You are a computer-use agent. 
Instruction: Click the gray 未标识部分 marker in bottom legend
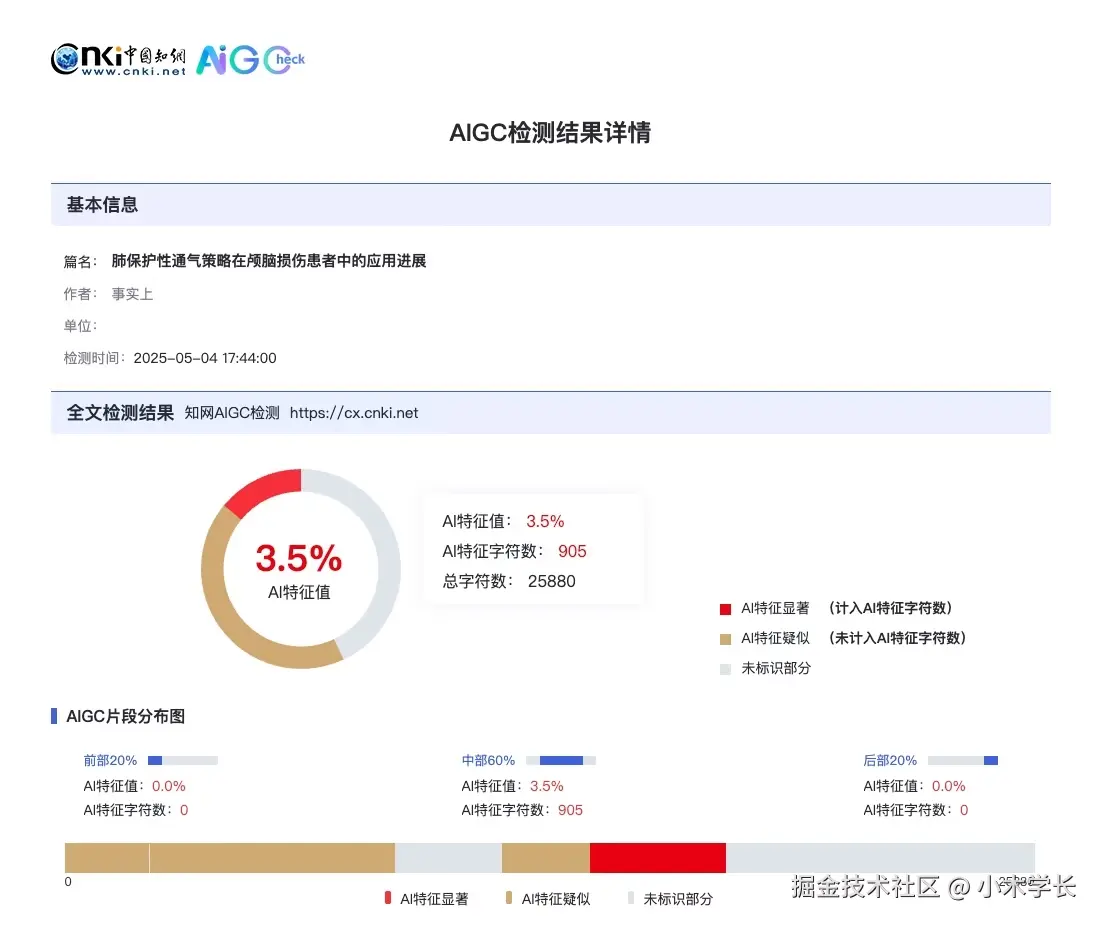(x=630, y=898)
